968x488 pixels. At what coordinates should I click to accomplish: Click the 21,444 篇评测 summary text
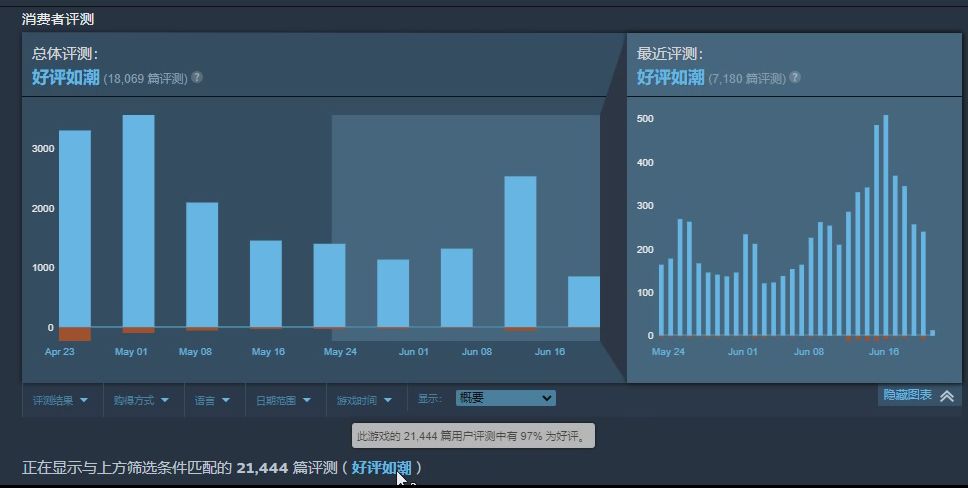pos(286,468)
